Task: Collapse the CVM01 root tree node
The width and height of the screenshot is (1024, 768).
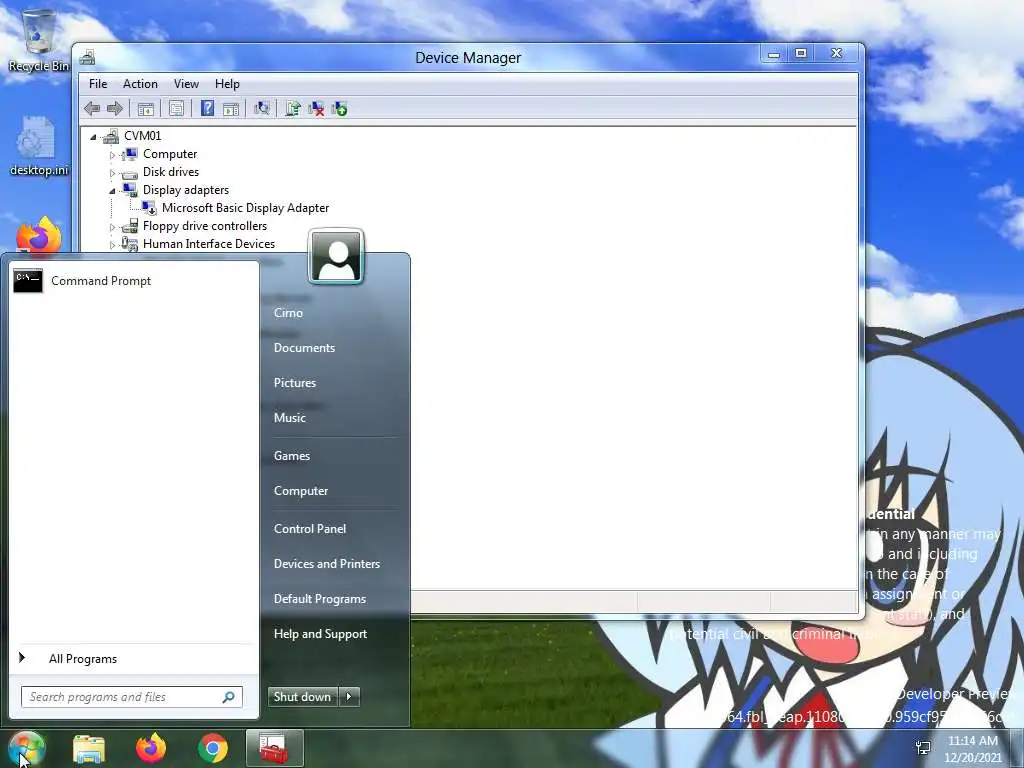Action: [93, 136]
